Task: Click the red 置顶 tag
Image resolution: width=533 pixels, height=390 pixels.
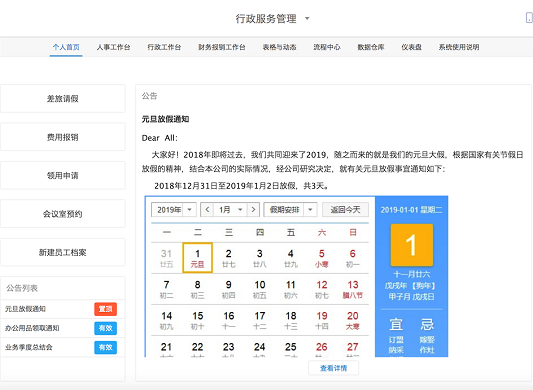Action: (x=105, y=309)
